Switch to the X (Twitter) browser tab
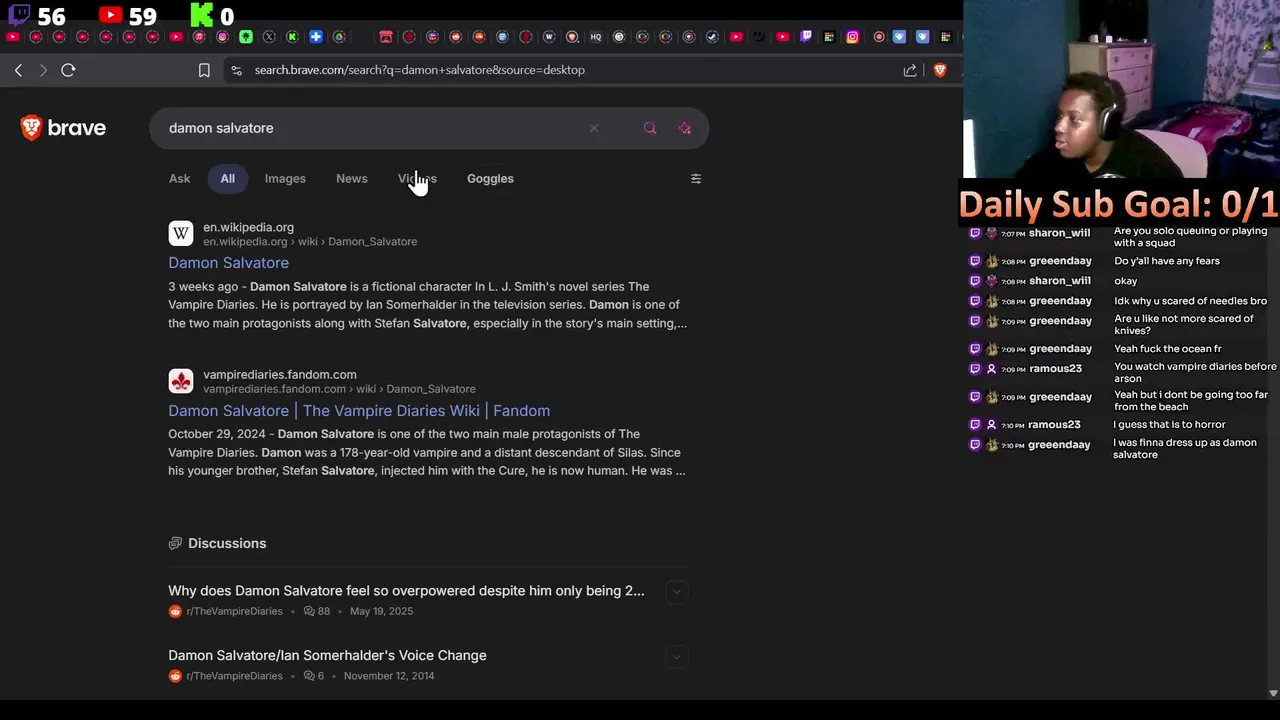This screenshot has height=720, width=1280. click(269, 37)
